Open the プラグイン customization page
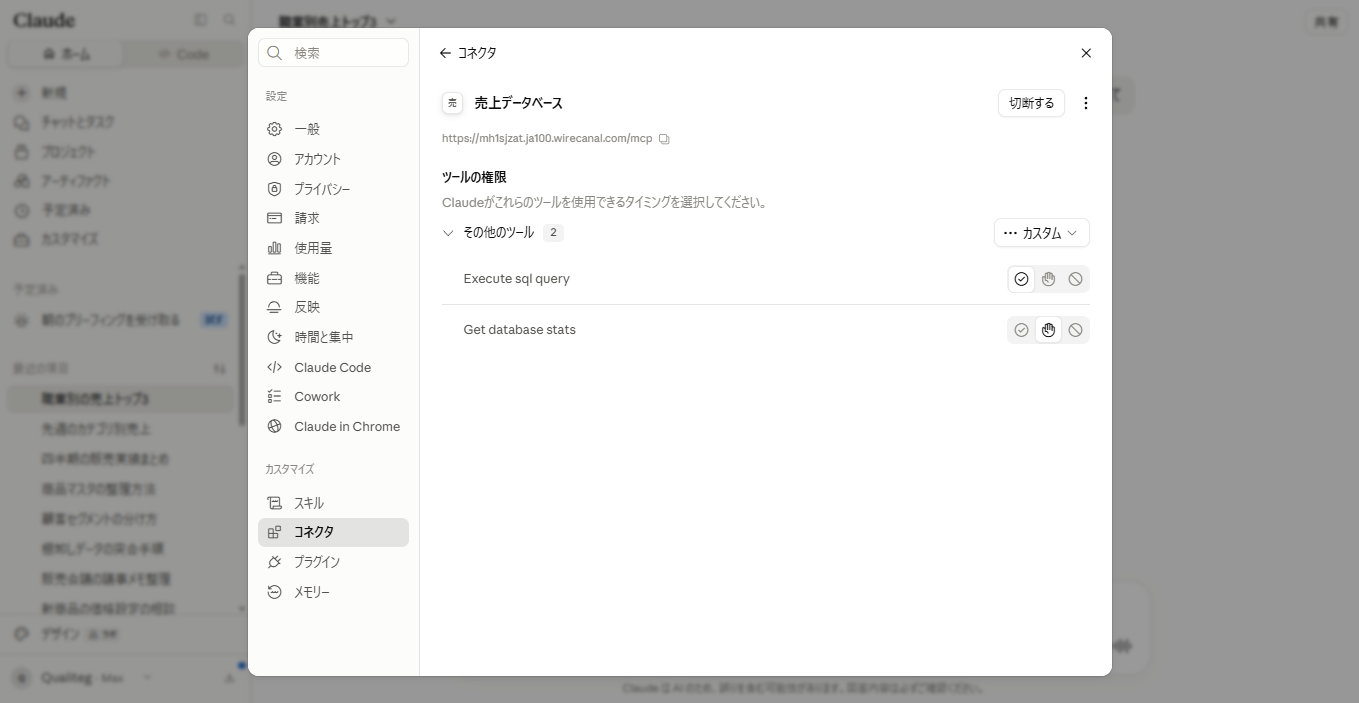 pyautogui.click(x=333, y=562)
